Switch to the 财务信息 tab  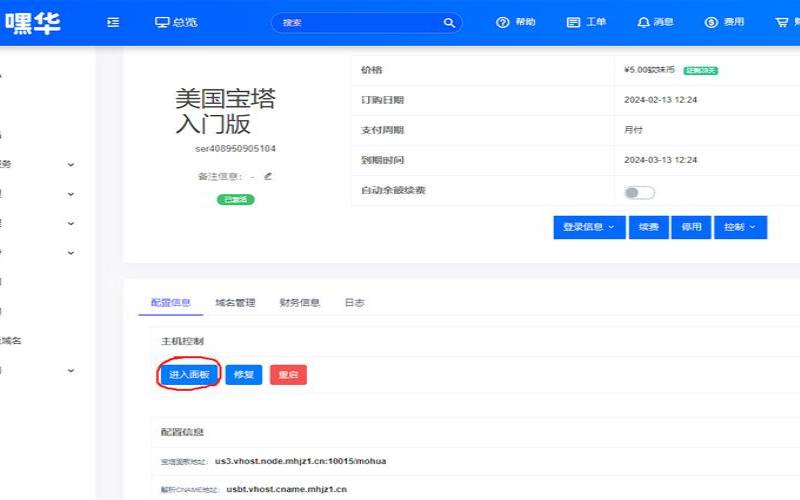pyautogui.click(x=299, y=302)
